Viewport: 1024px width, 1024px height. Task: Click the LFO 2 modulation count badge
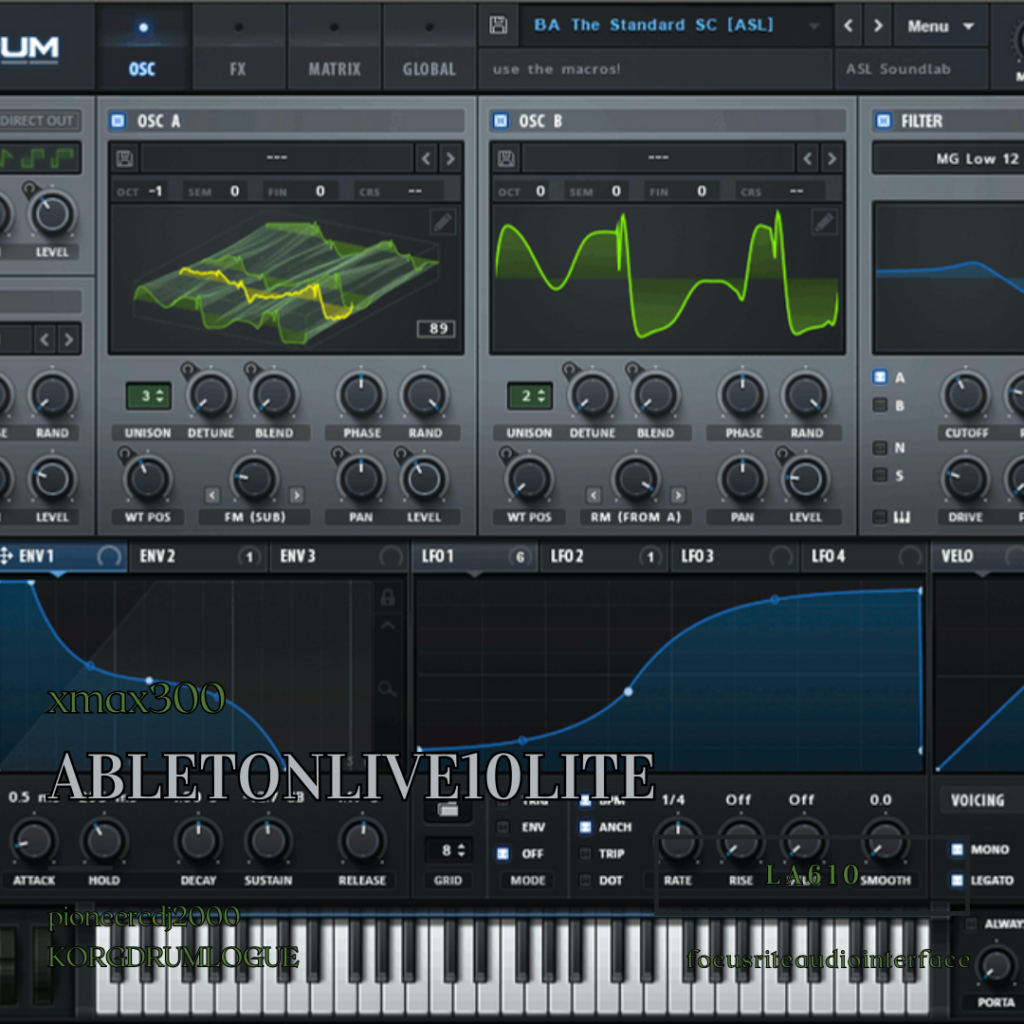click(650, 556)
